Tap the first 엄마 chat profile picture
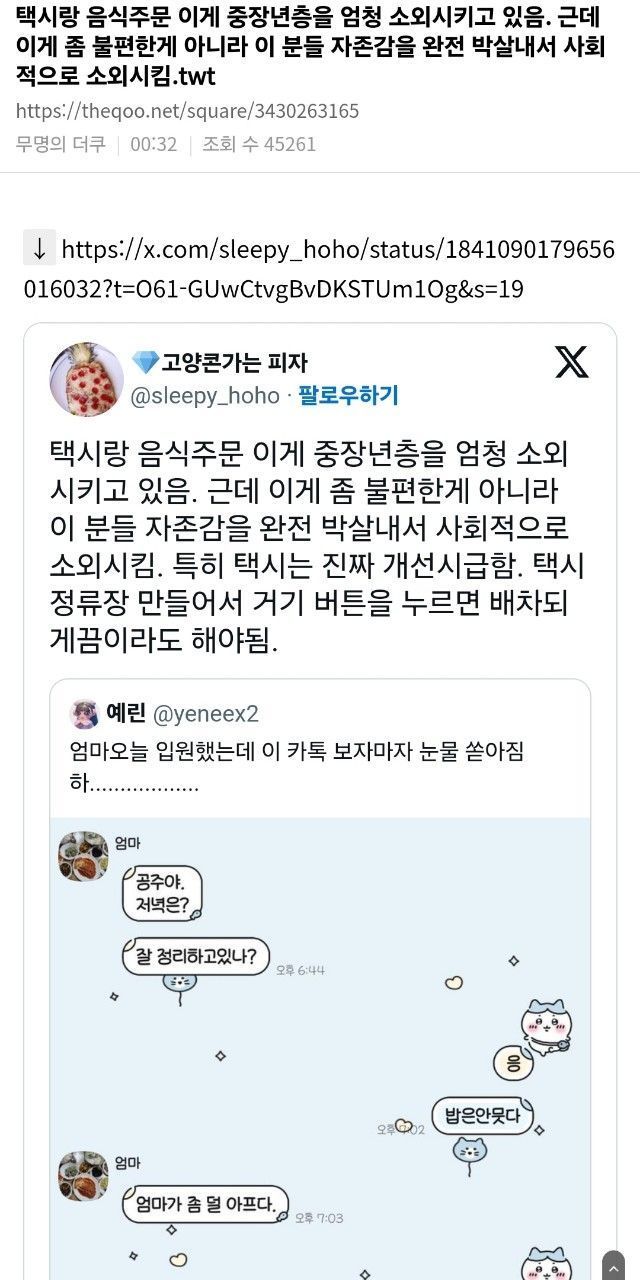This screenshot has height=1280, width=640. point(84,858)
